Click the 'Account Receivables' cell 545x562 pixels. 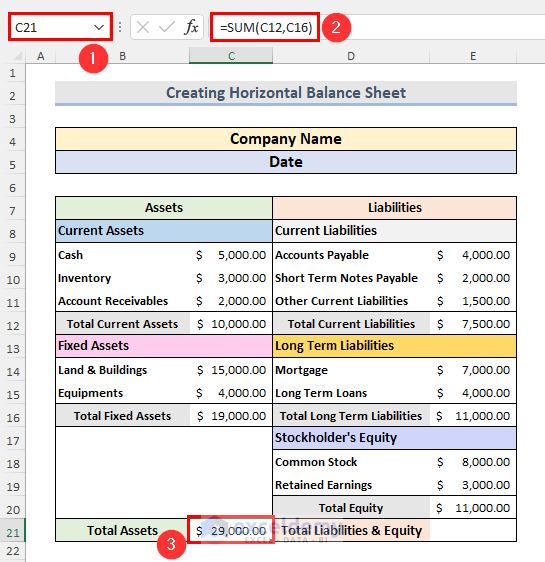123,301
